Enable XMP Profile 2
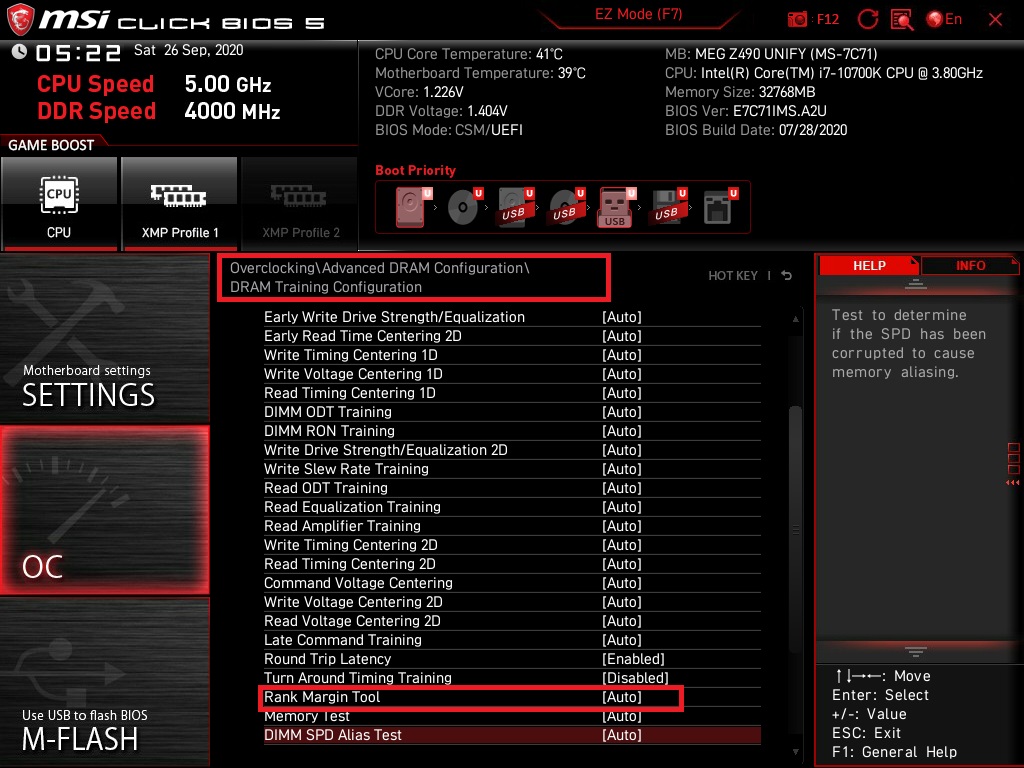1024x768 pixels. [x=300, y=204]
